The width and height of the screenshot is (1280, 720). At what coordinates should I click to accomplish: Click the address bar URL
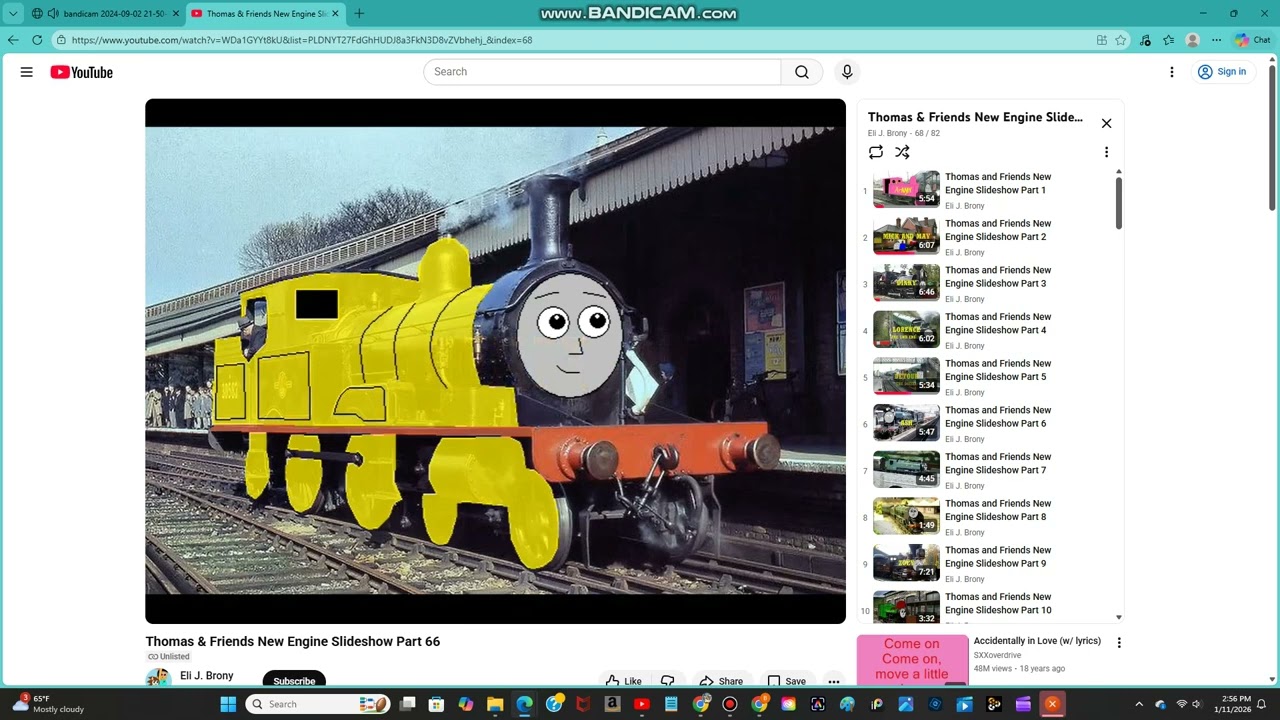coord(301,40)
